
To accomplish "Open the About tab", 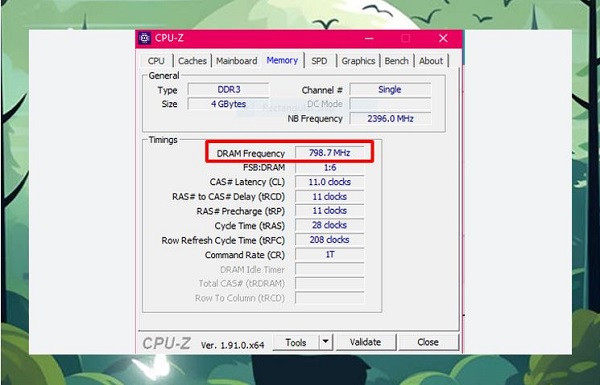I will point(431,61).
